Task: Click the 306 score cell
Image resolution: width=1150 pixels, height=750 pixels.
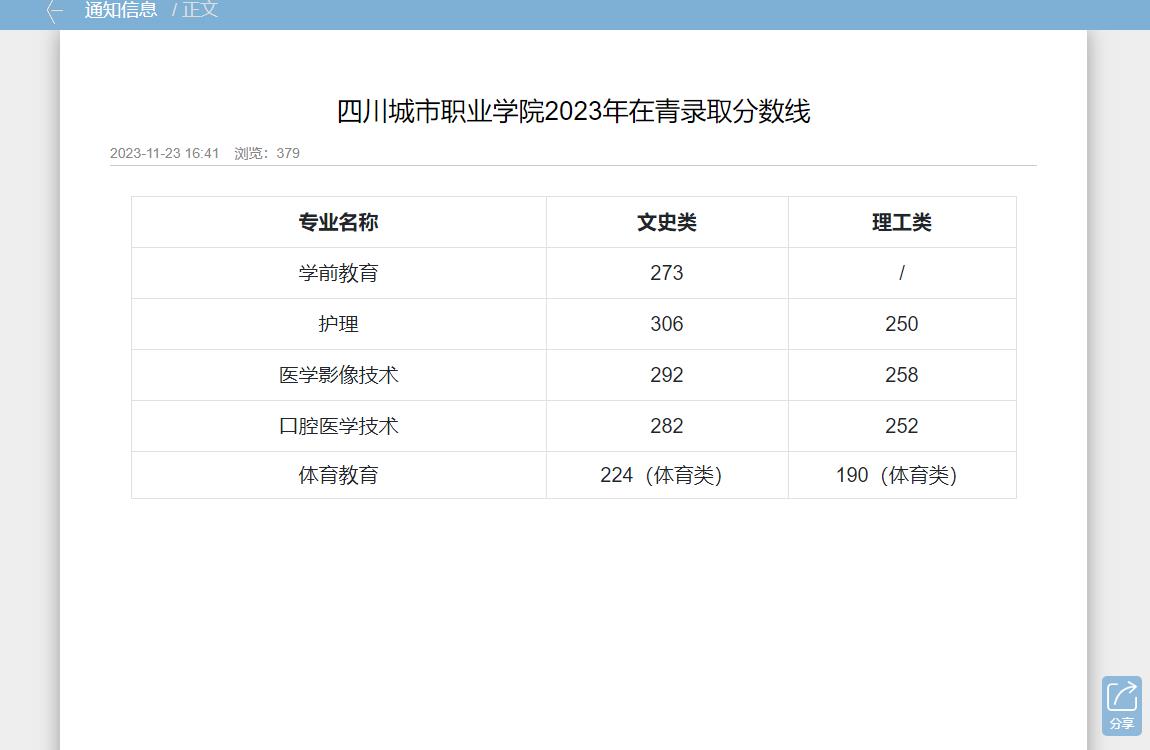Action: pos(667,324)
